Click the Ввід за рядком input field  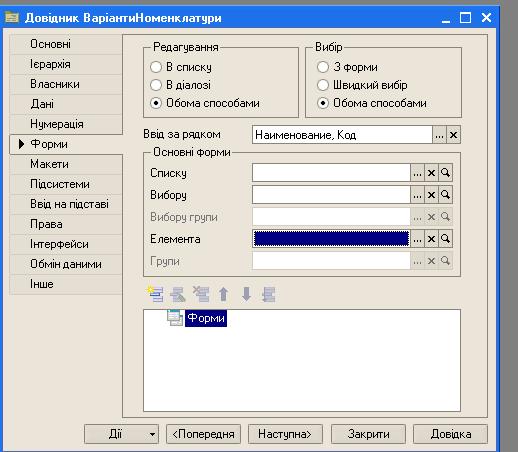(x=342, y=135)
